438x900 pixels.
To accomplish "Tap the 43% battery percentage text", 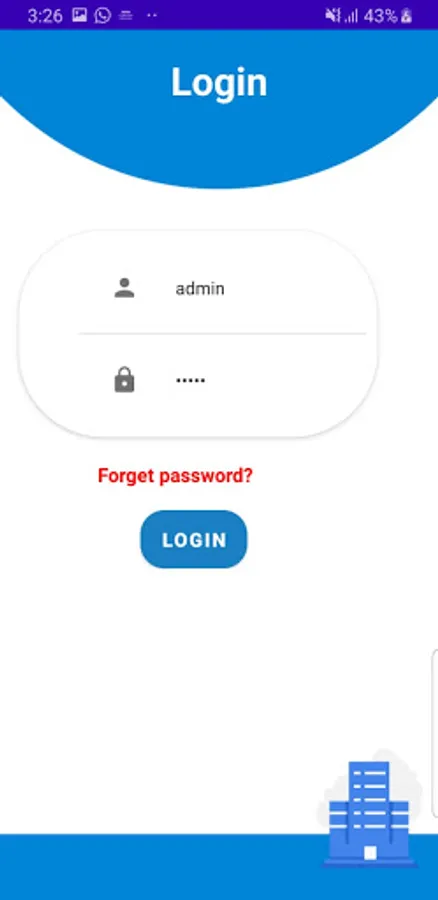I will tap(380, 15).
